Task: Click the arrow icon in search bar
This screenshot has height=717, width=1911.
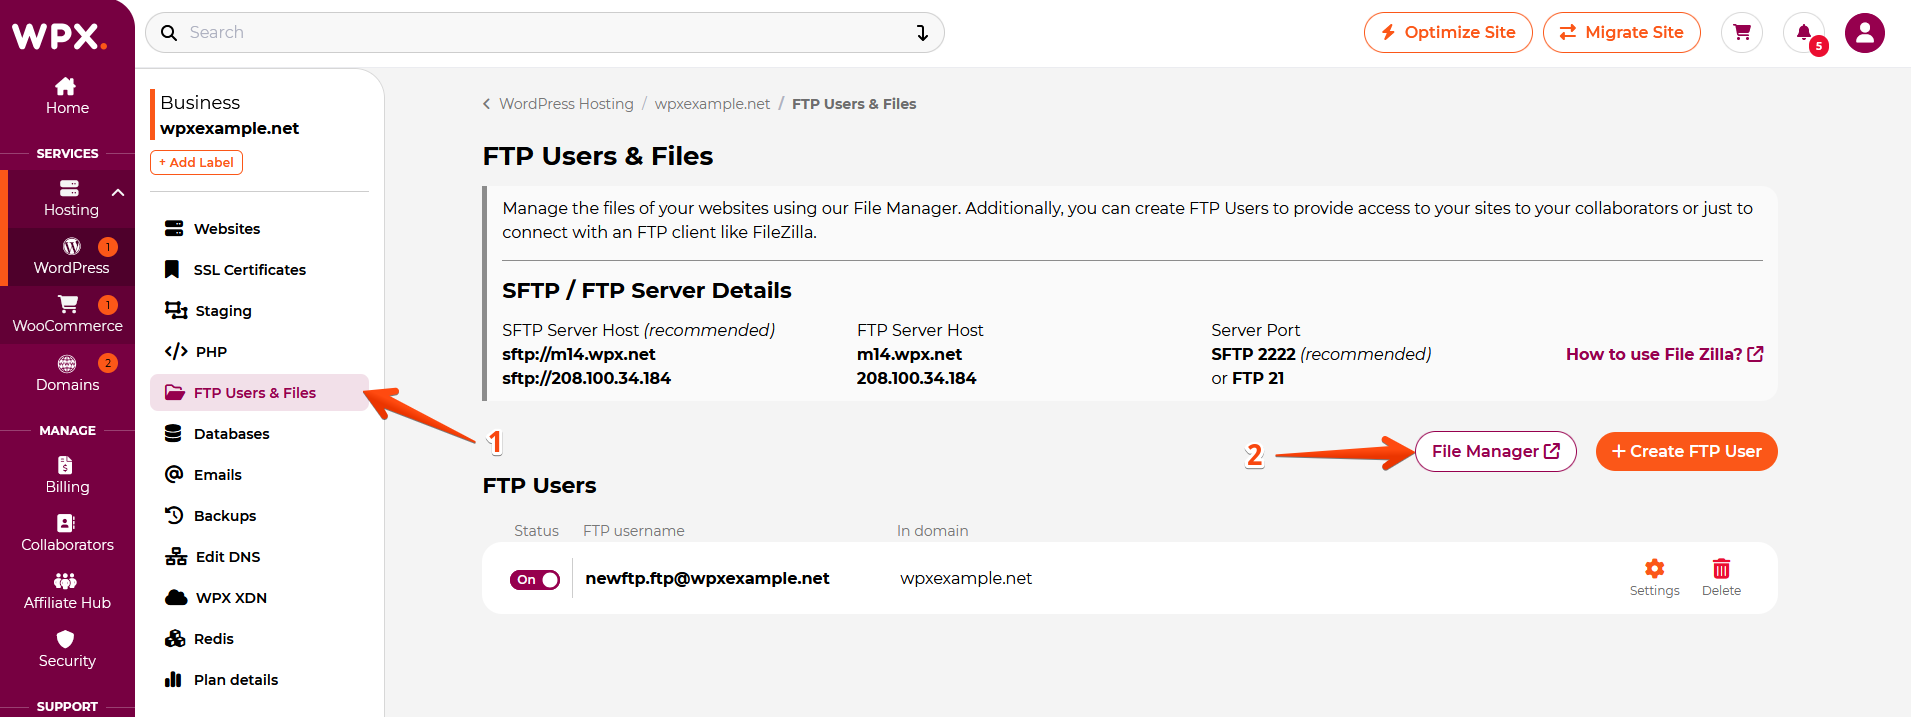Action: [922, 33]
